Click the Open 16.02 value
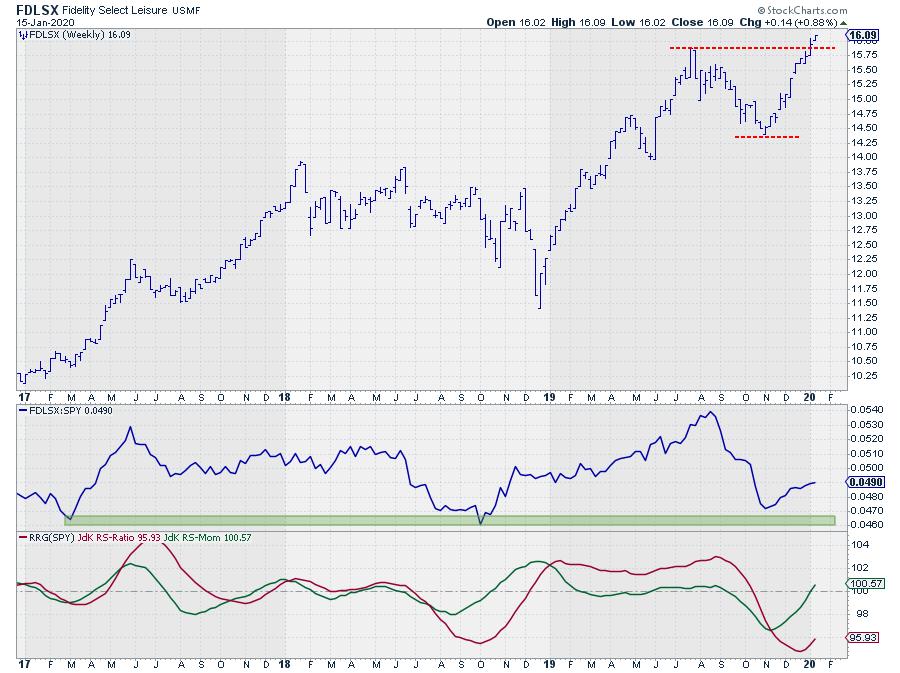Image resolution: width=900 pixels, height=673 pixels. 516,22
